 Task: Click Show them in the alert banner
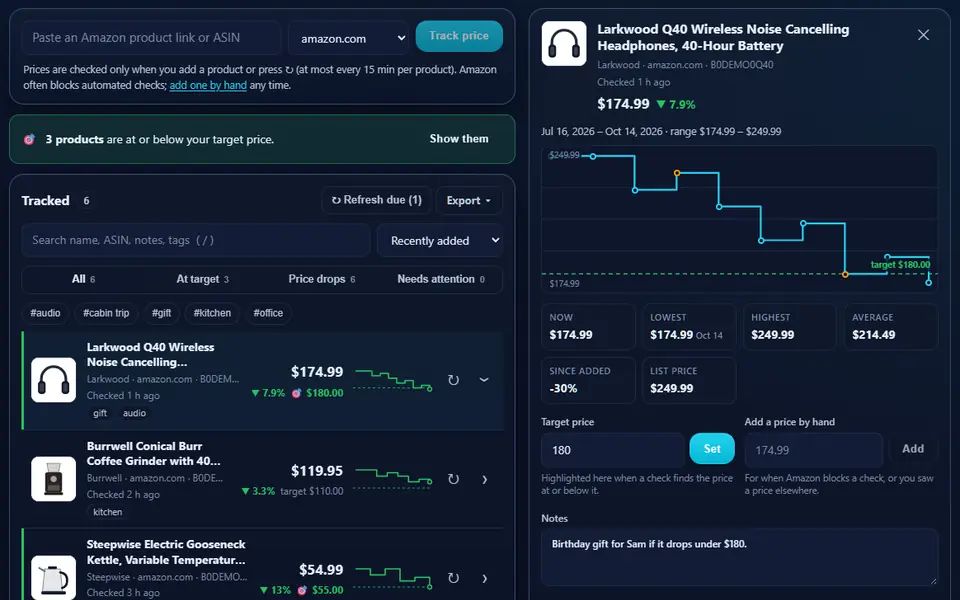pyautogui.click(x=459, y=139)
